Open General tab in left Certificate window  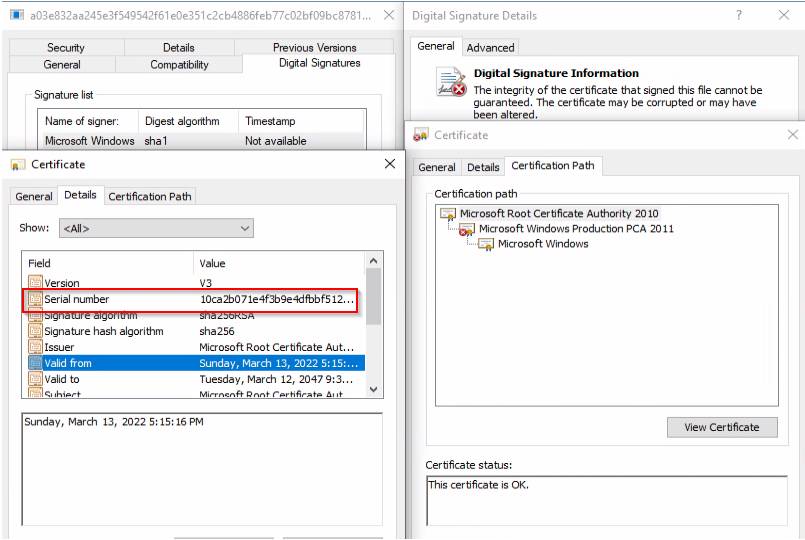[x=34, y=197]
